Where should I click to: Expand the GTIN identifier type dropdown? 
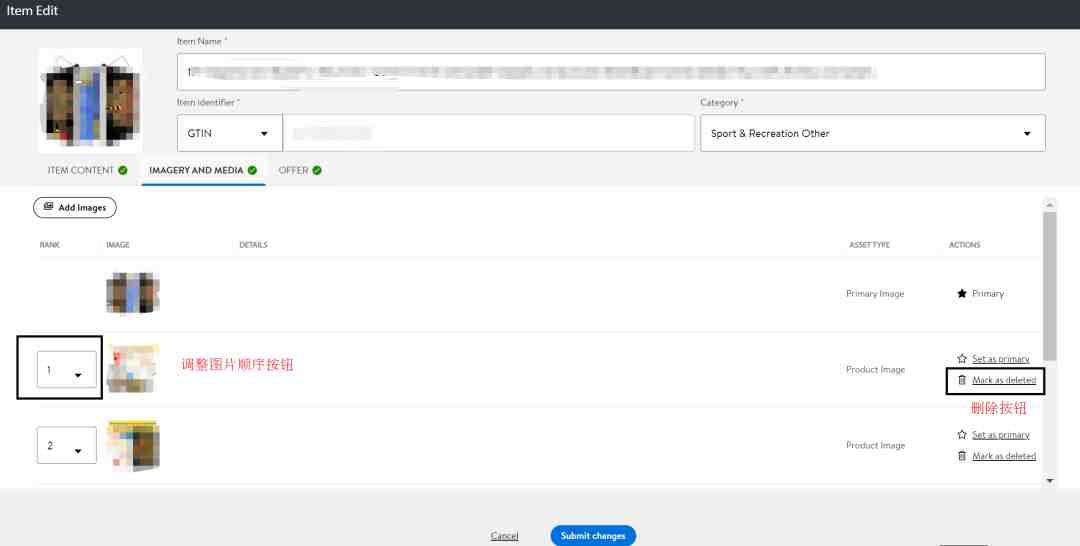(x=229, y=133)
